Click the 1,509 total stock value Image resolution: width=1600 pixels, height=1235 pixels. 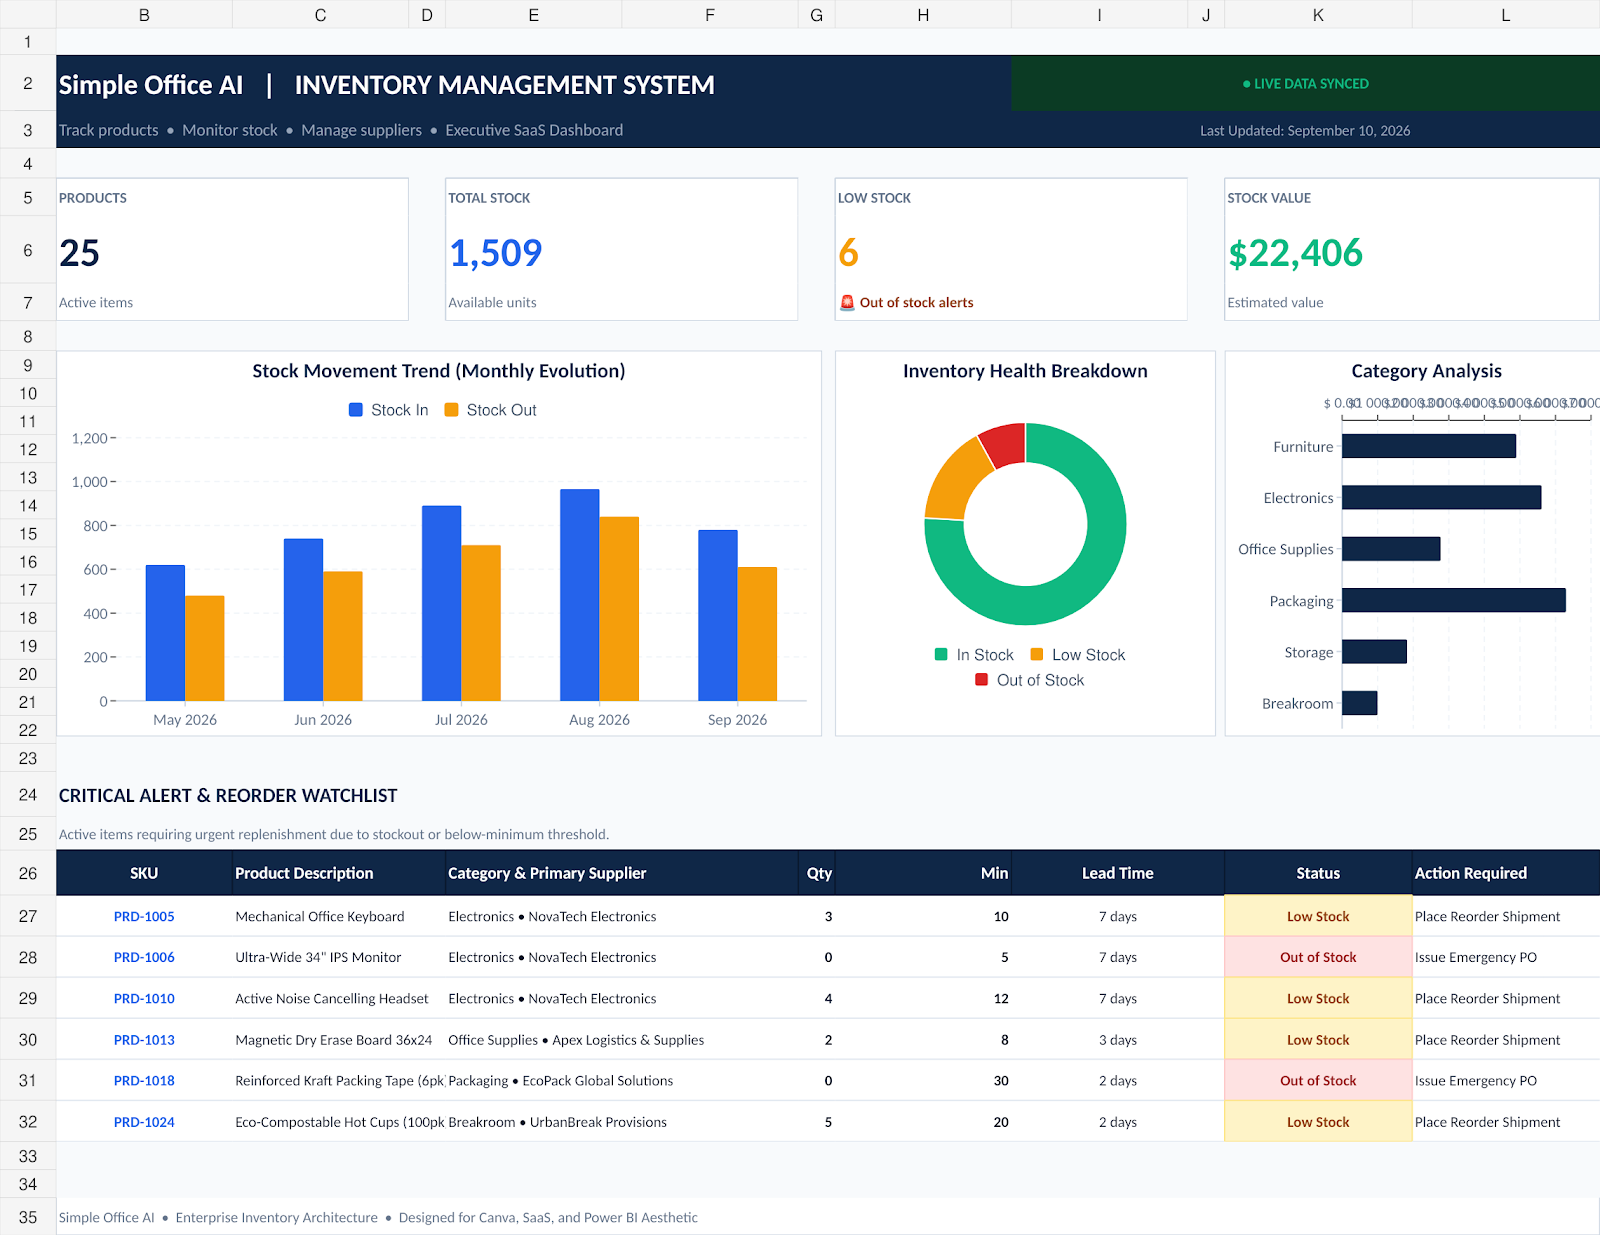pos(495,253)
